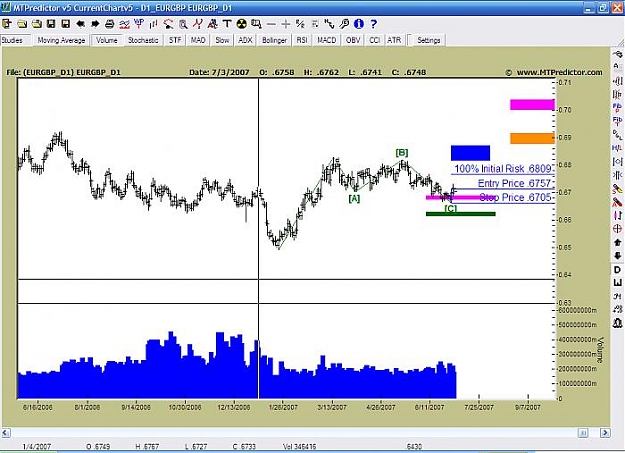Click the bell icon in the right sidebar
This screenshot has height=453, width=625.
click(x=617, y=323)
